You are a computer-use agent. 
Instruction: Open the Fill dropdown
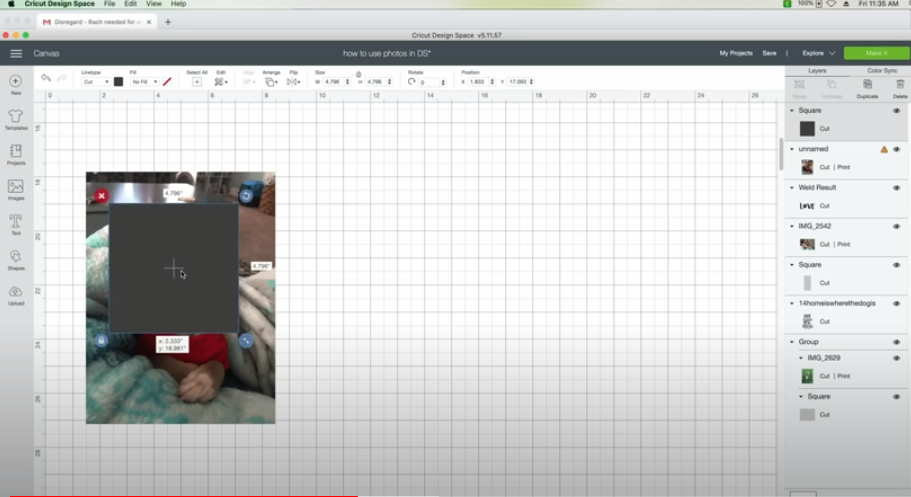pyautogui.click(x=144, y=82)
